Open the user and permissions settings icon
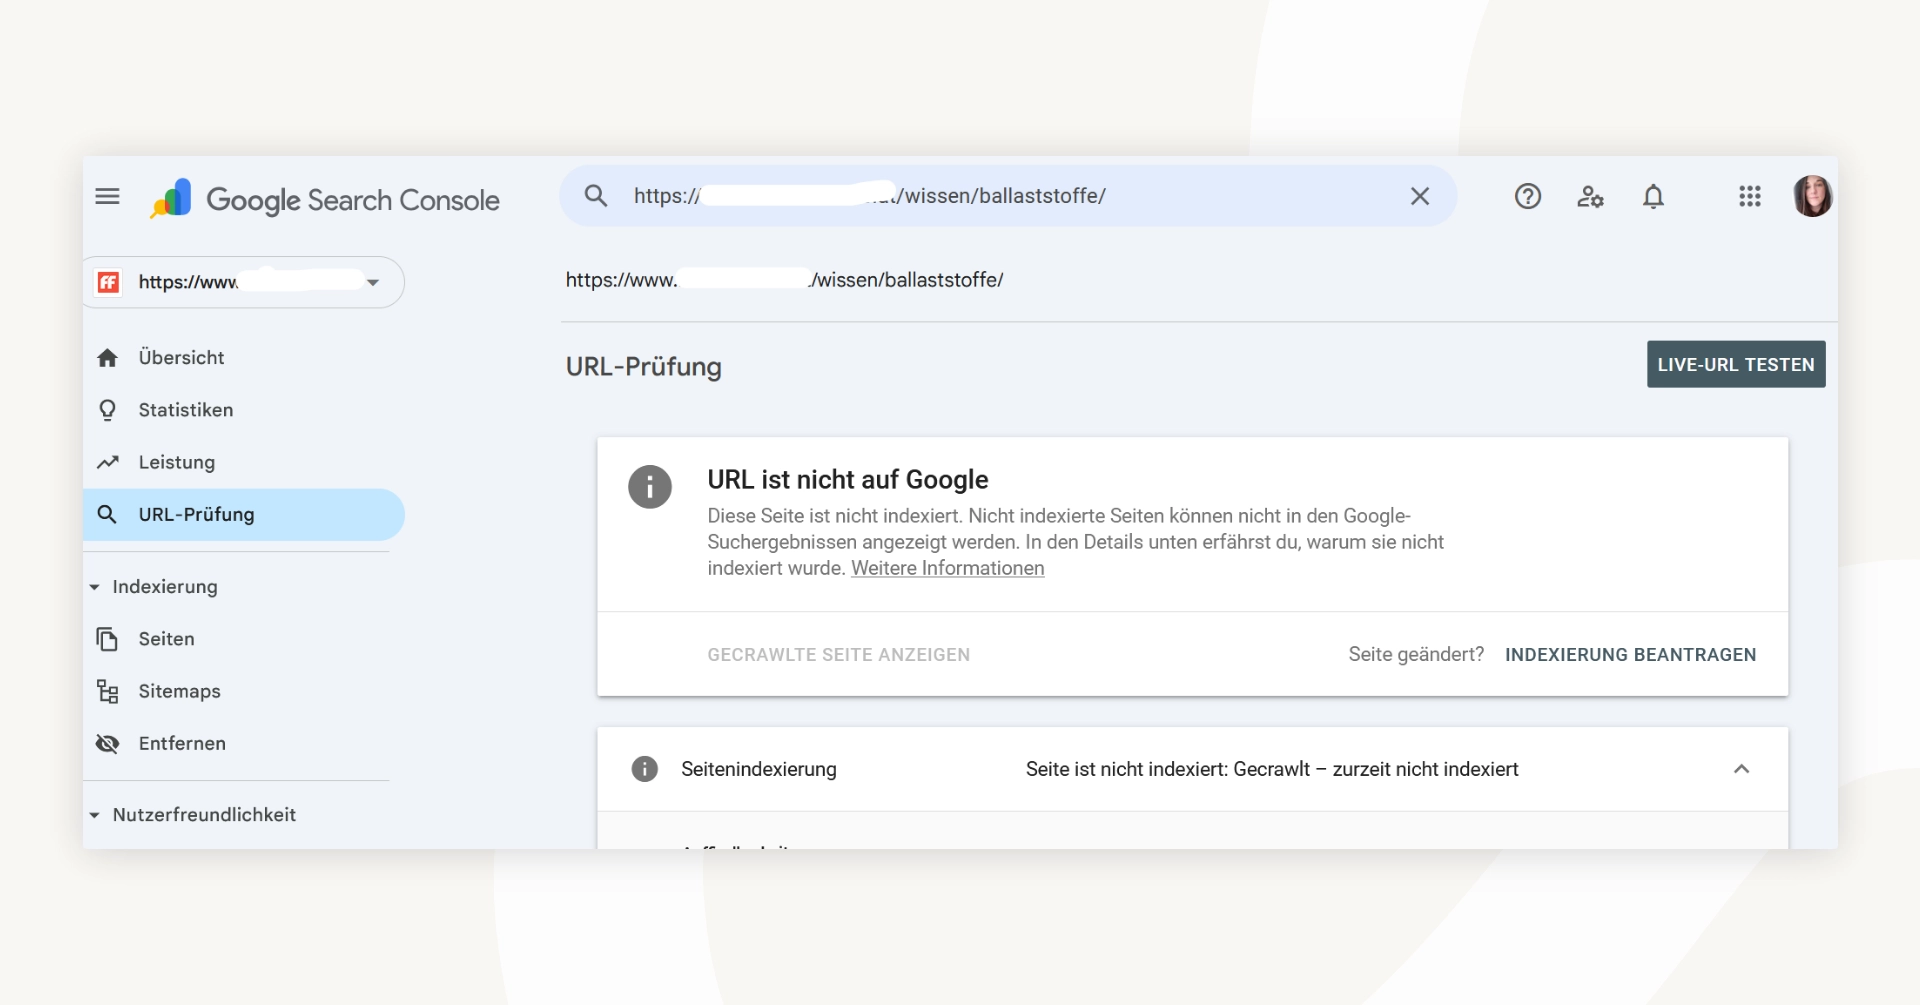The image size is (1920, 1005). (x=1590, y=196)
